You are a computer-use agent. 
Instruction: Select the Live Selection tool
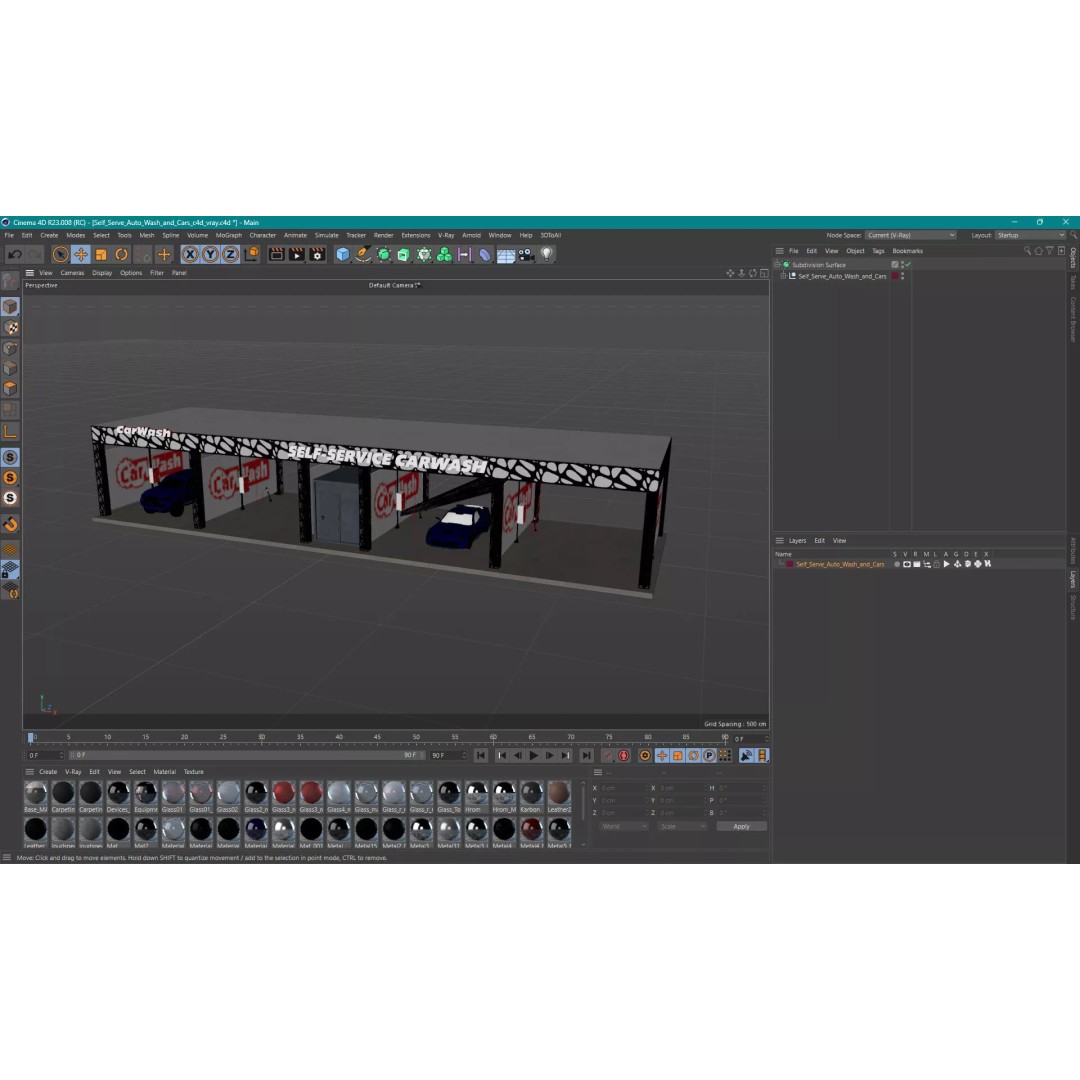coord(61,255)
